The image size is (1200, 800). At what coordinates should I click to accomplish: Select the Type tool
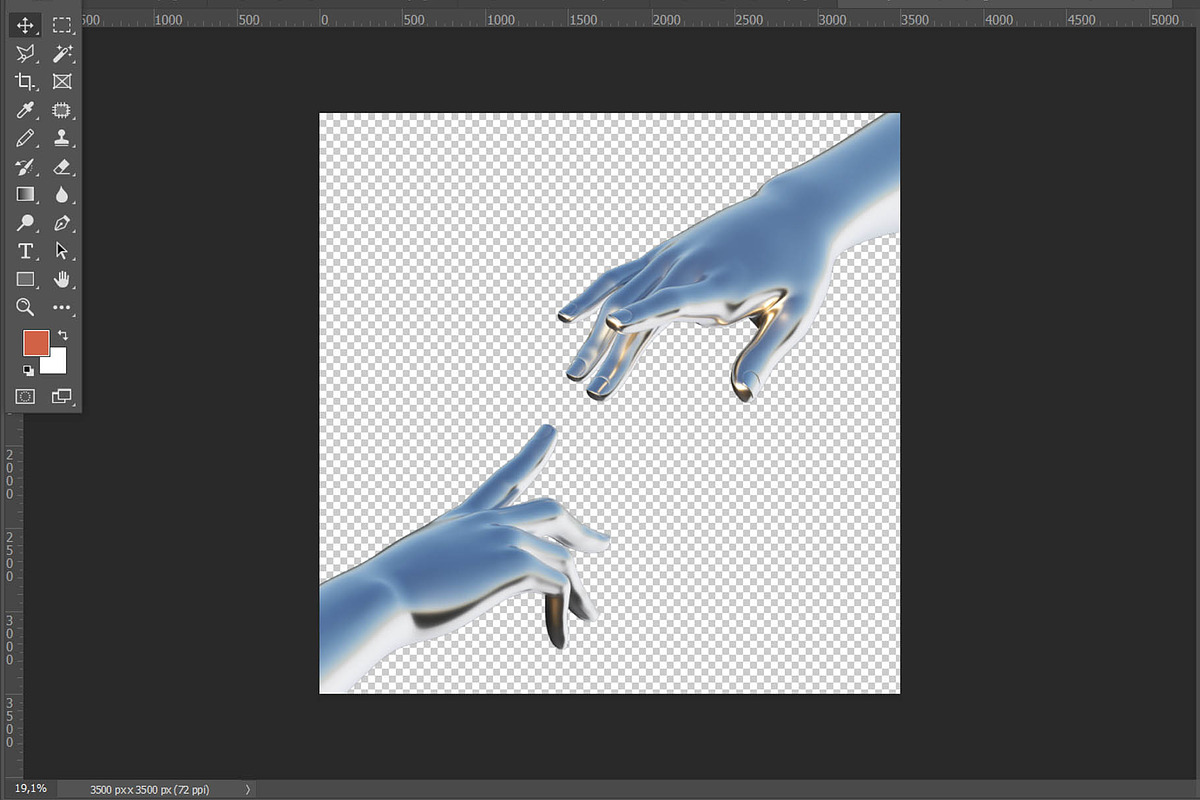pyautogui.click(x=26, y=251)
